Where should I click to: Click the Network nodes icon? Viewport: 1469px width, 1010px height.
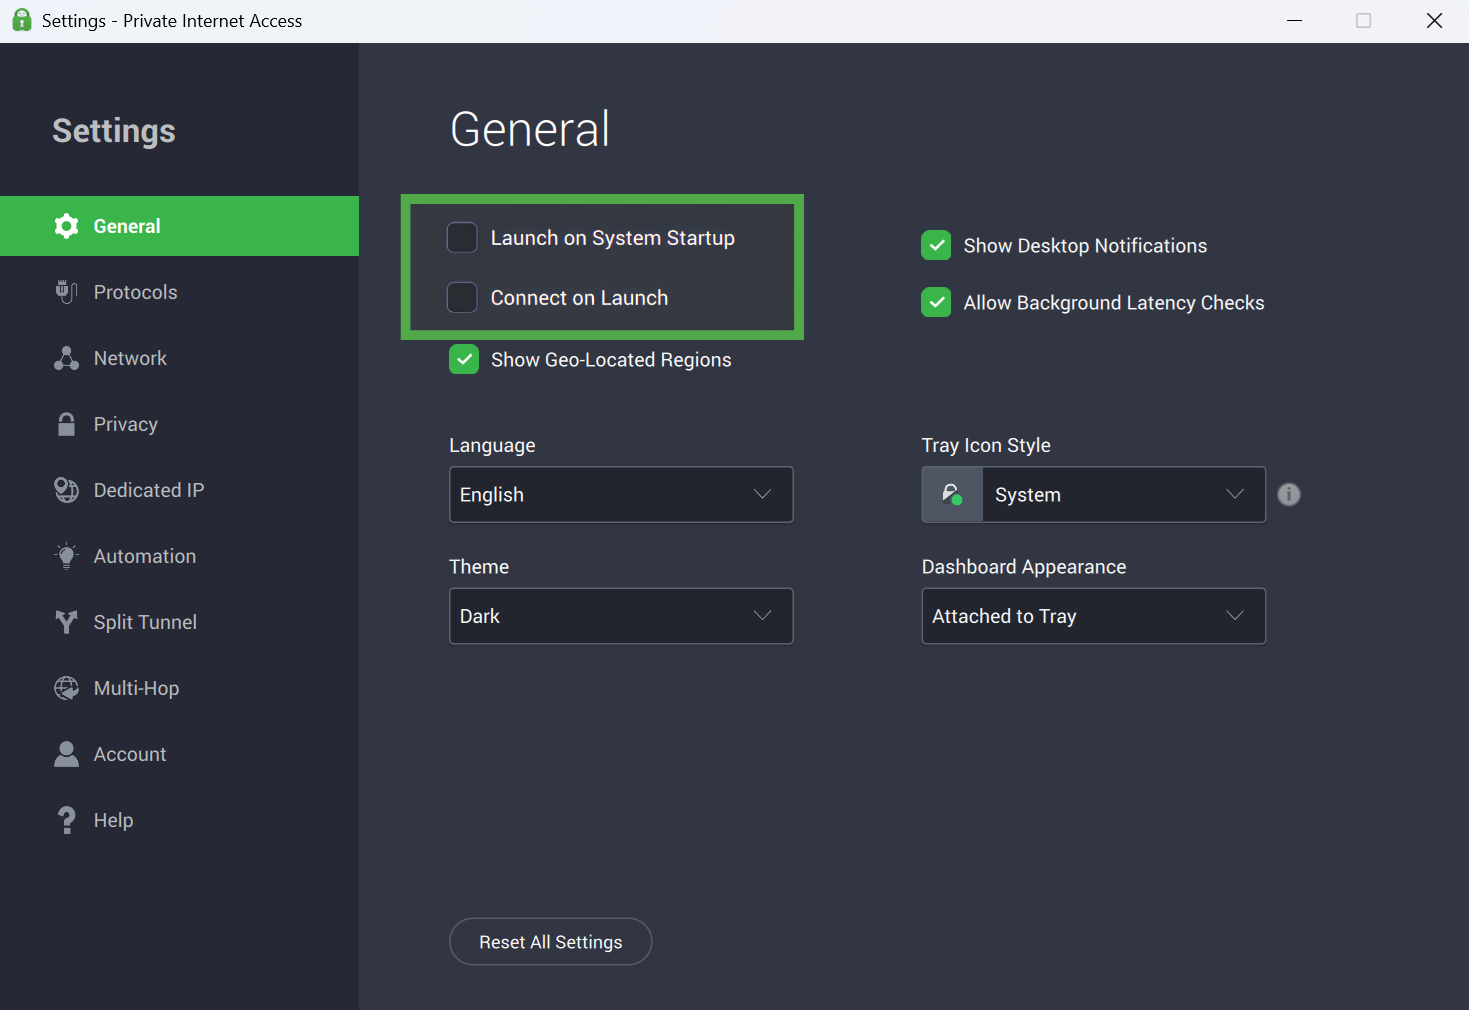pos(66,358)
